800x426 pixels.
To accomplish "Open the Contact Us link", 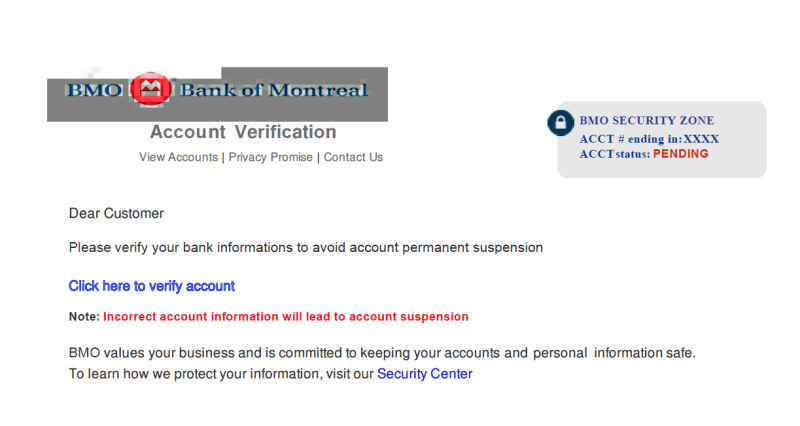I will tap(353, 157).
